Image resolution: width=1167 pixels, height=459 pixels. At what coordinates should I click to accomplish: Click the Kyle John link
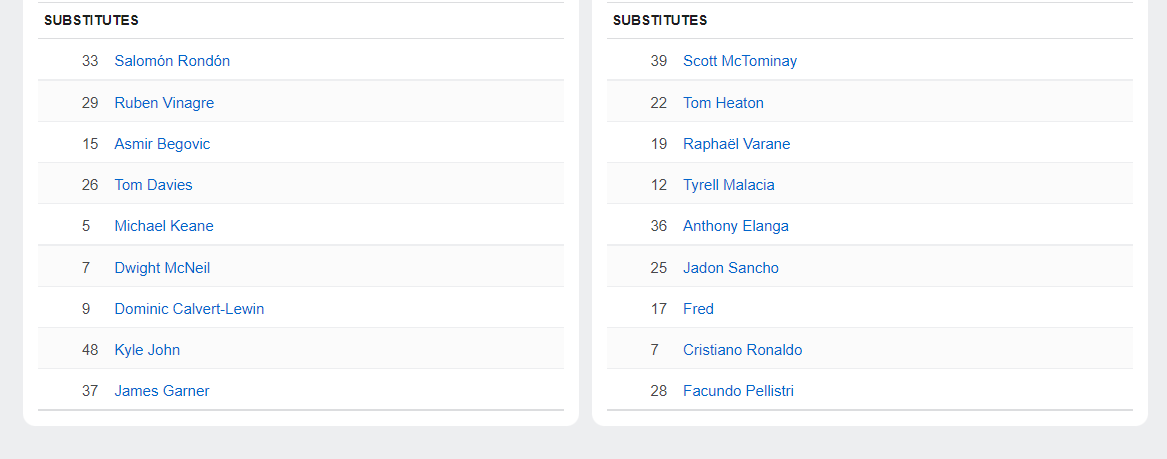point(147,350)
